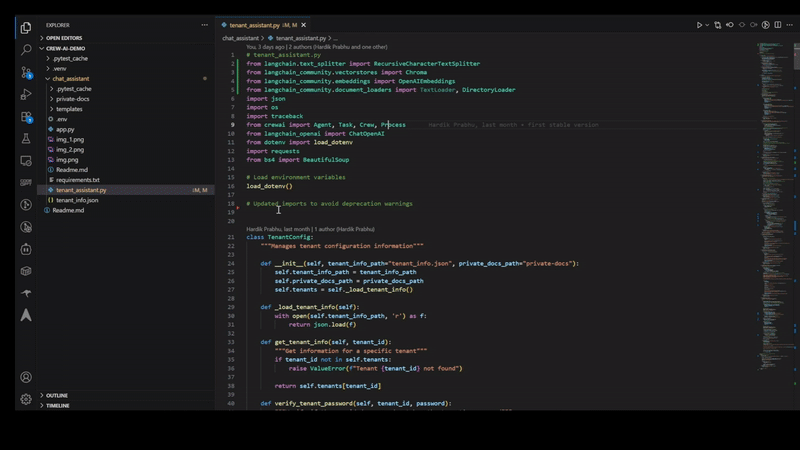Open the Run and Debug view
The height and width of the screenshot is (450, 800).
26,94
